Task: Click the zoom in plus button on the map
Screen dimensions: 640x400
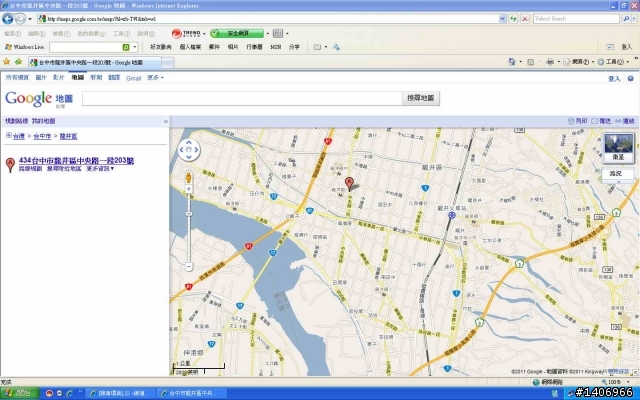Action: (x=189, y=189)
